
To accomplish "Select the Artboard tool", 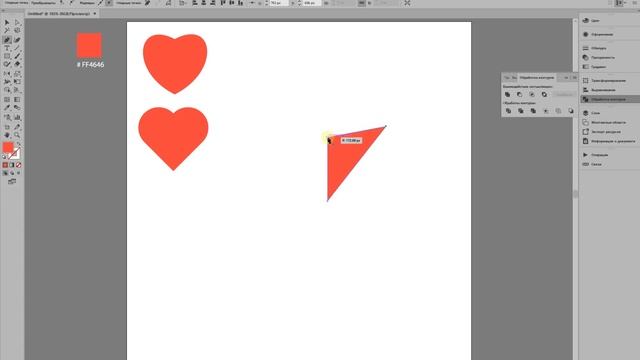I will 7,127.
